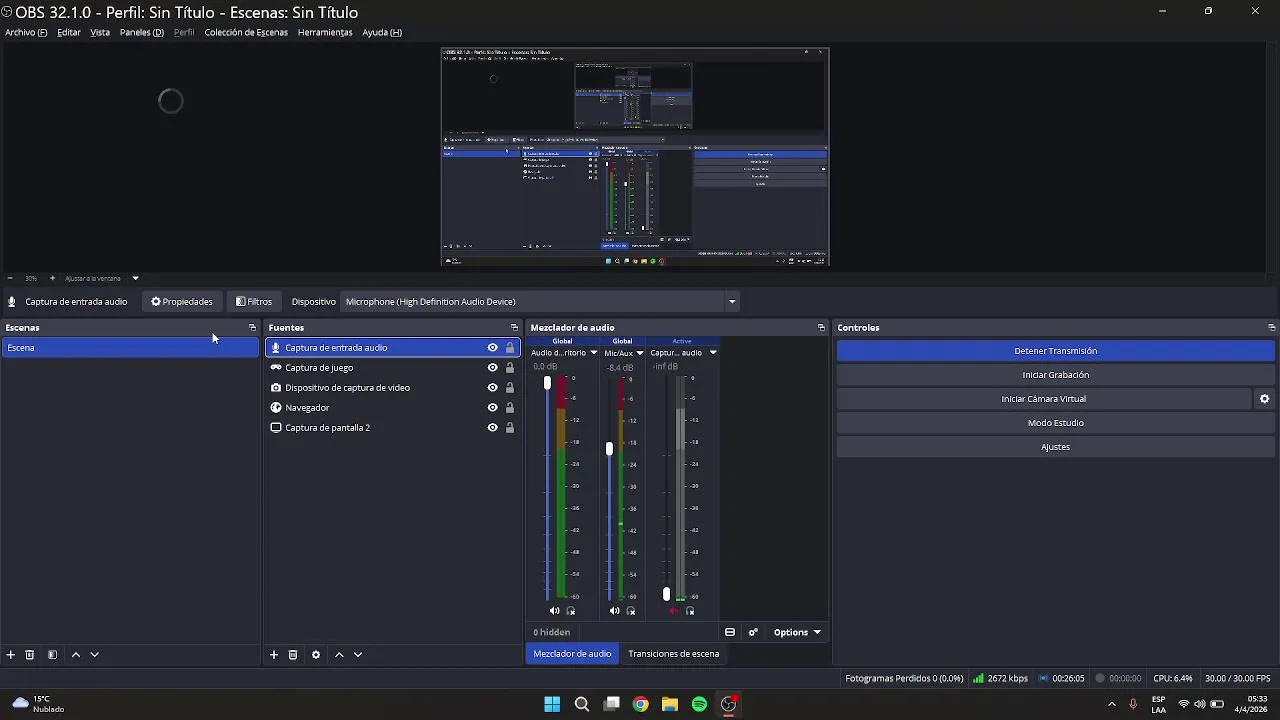
Task: Lock Captura de pantalla 2 source
Action: point(510,428)
